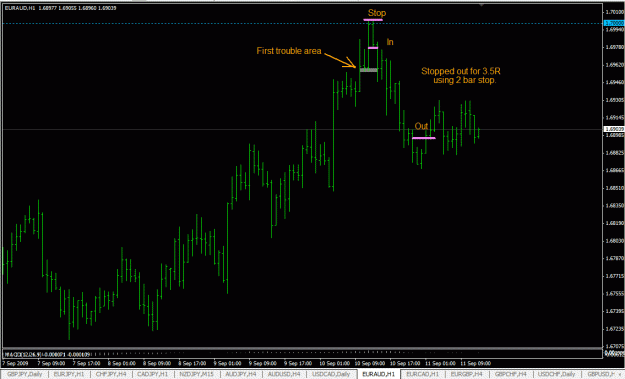Open the USDCAD,Daily chart tab
Viewport: 625px width, 379px height.
pyautogui.click(x=331, y=374)
